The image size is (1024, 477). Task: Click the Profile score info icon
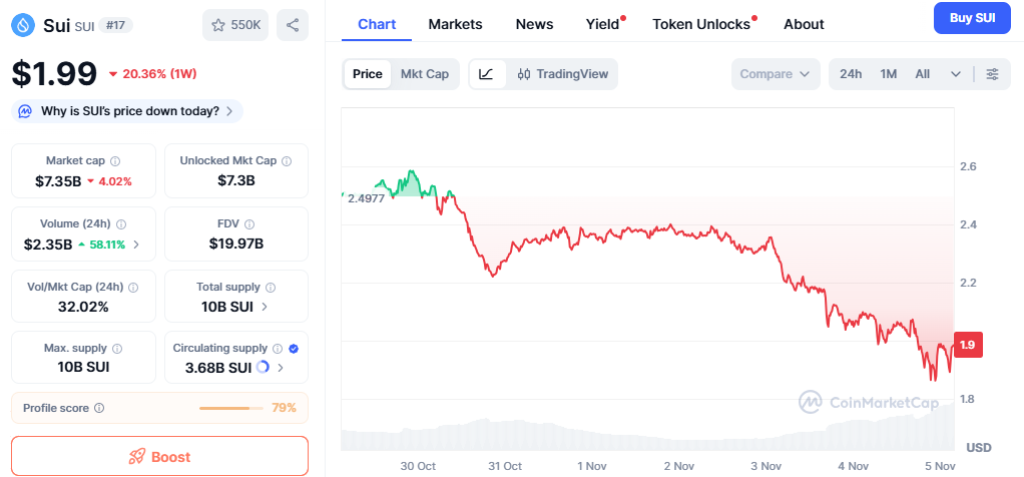click(x=99, y=408)
